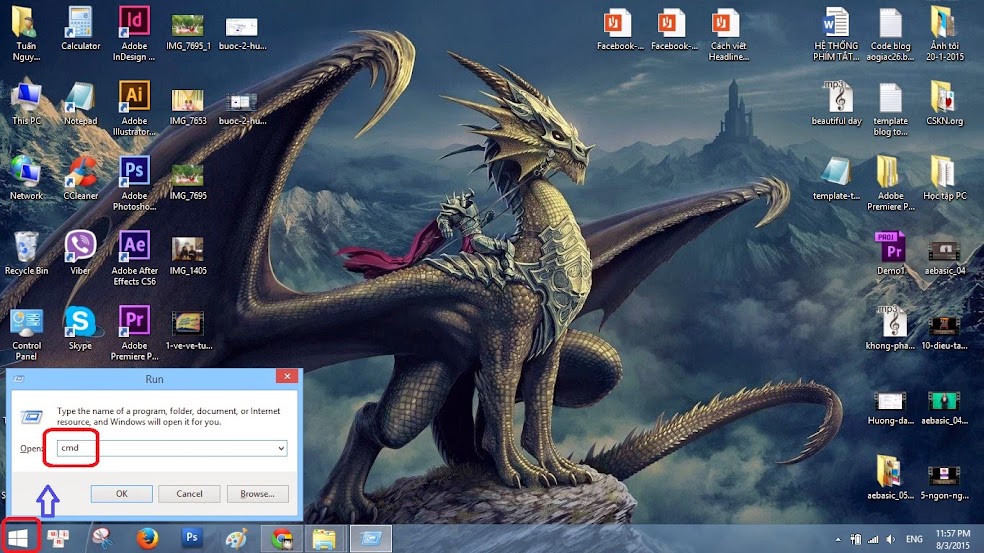The height and width of the screenshot is (553, 984).
Task: Select the template-t... notepad file
Action: click(837, 178)
